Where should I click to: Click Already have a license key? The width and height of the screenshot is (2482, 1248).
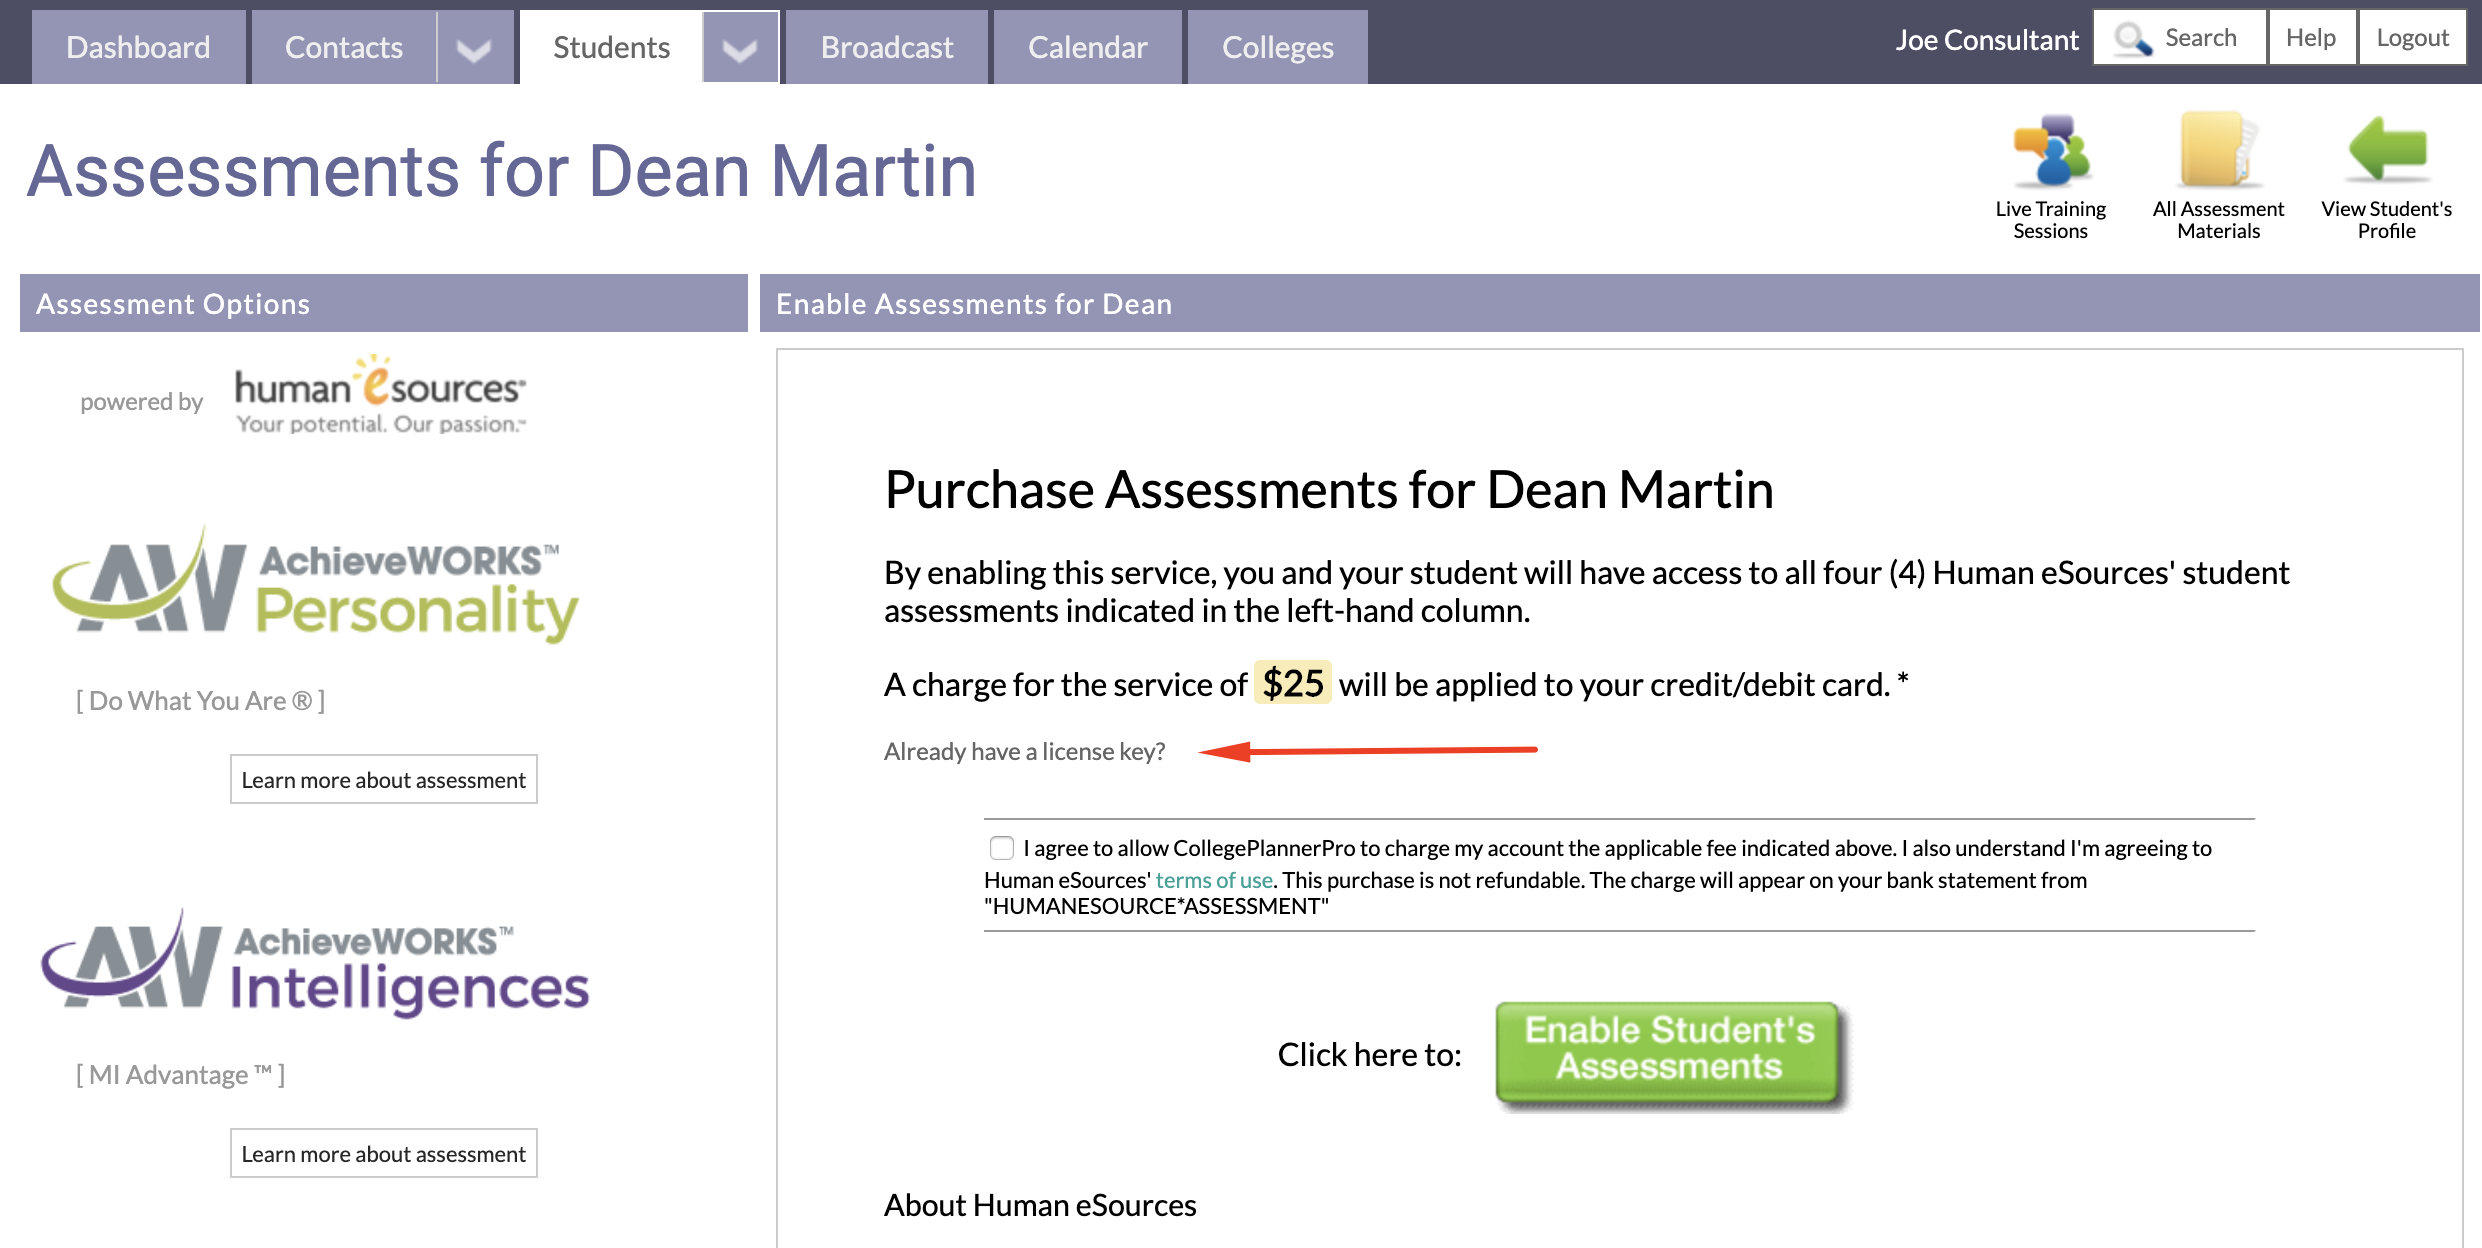(x=1024, y=751)
